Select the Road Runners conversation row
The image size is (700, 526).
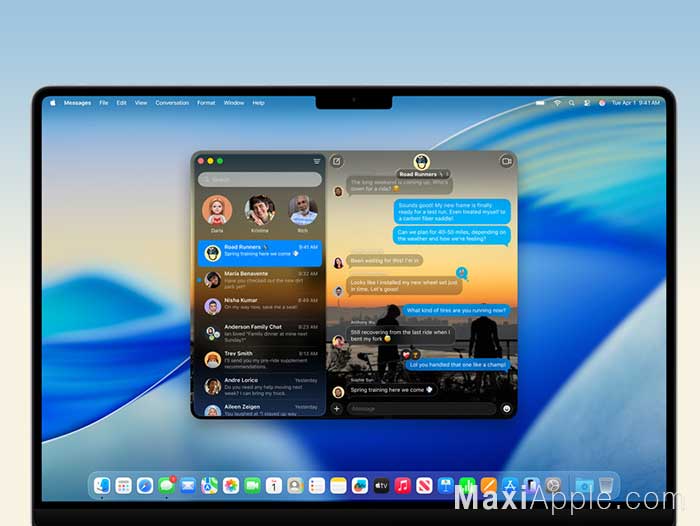(260, 253)
